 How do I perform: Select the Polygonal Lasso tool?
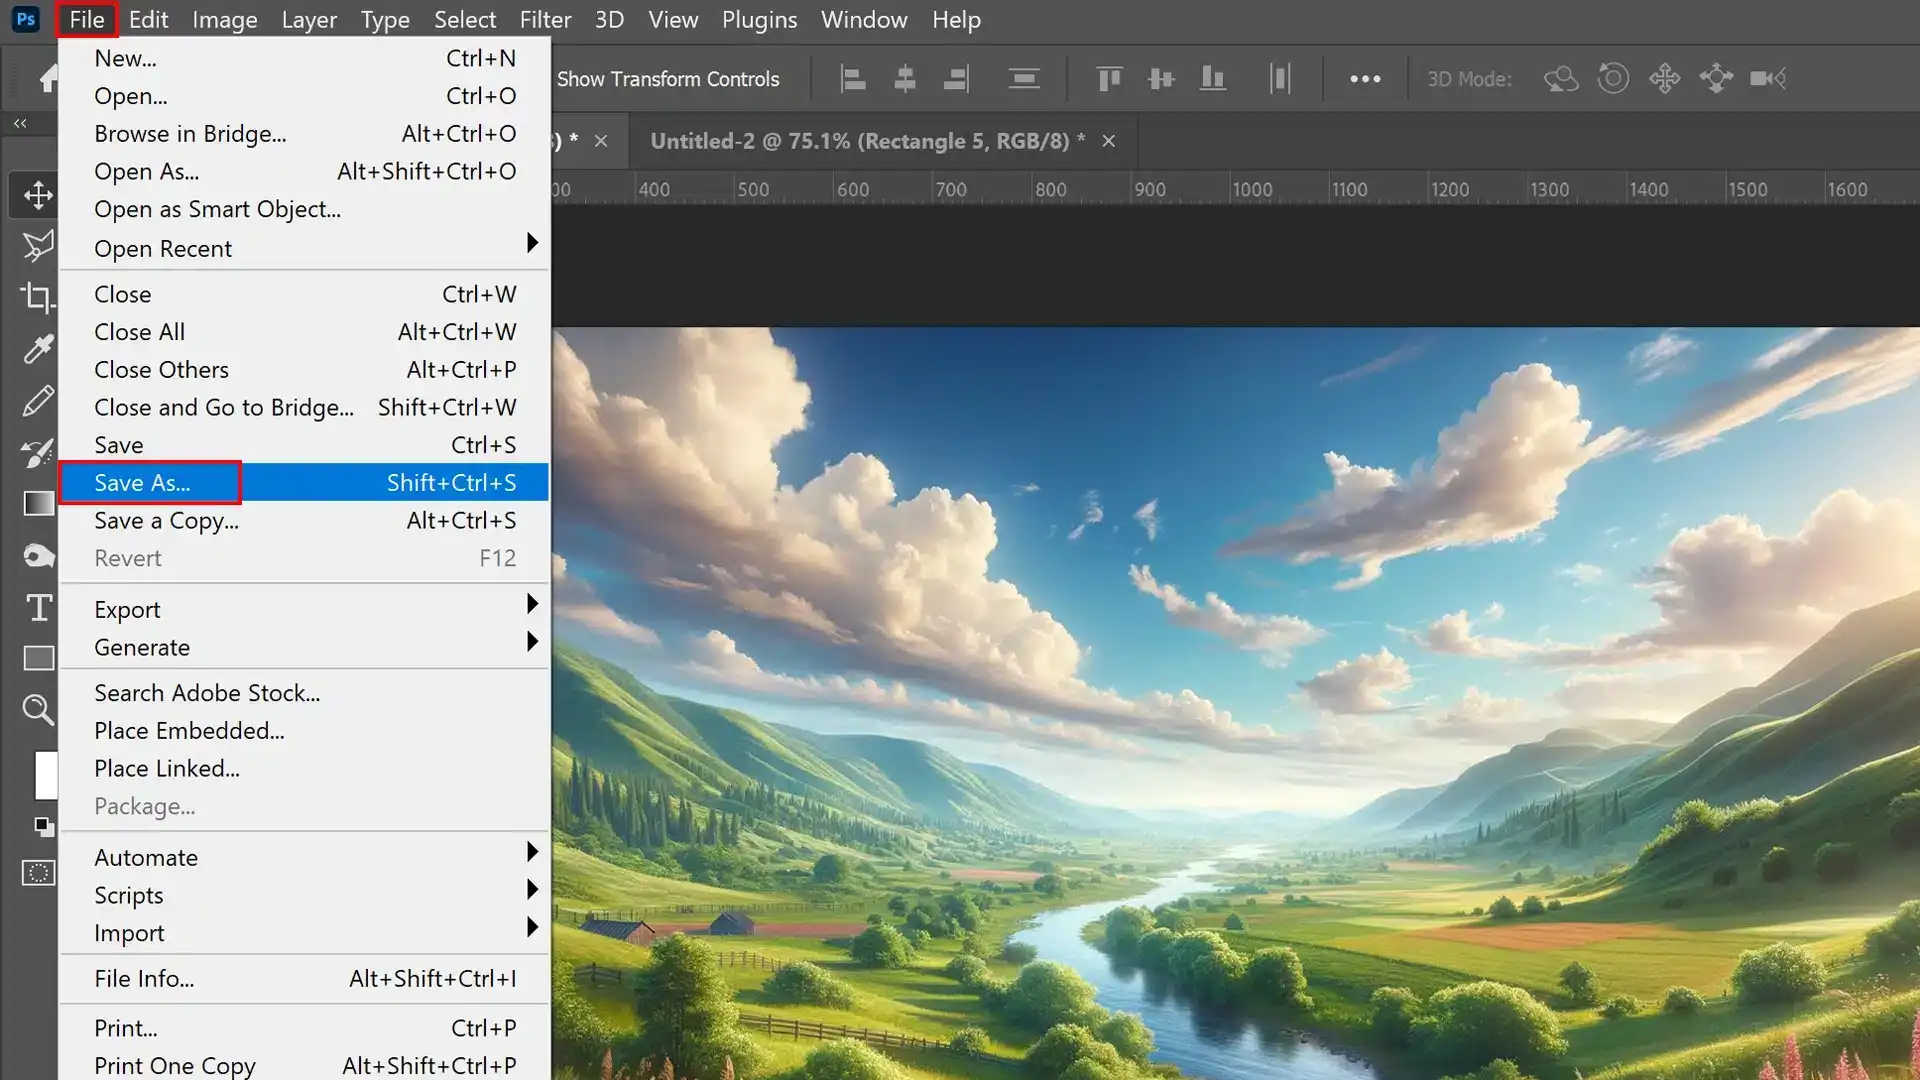click(38, 246)
